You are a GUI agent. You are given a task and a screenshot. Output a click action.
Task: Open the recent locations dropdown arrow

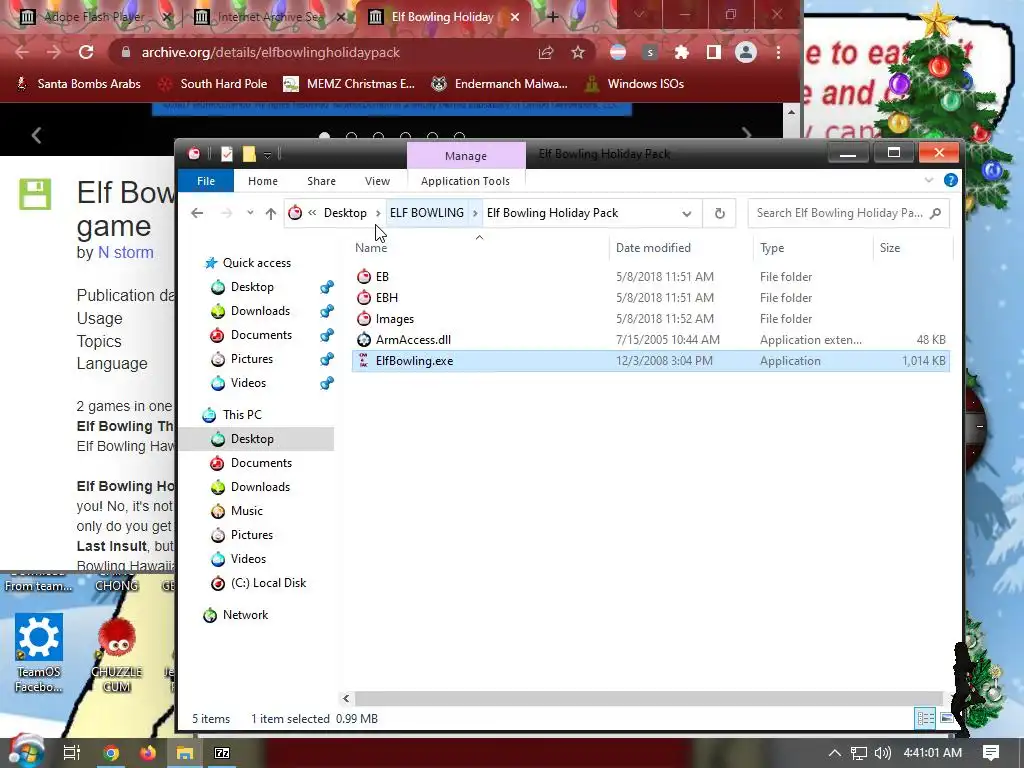coord(250,213)
